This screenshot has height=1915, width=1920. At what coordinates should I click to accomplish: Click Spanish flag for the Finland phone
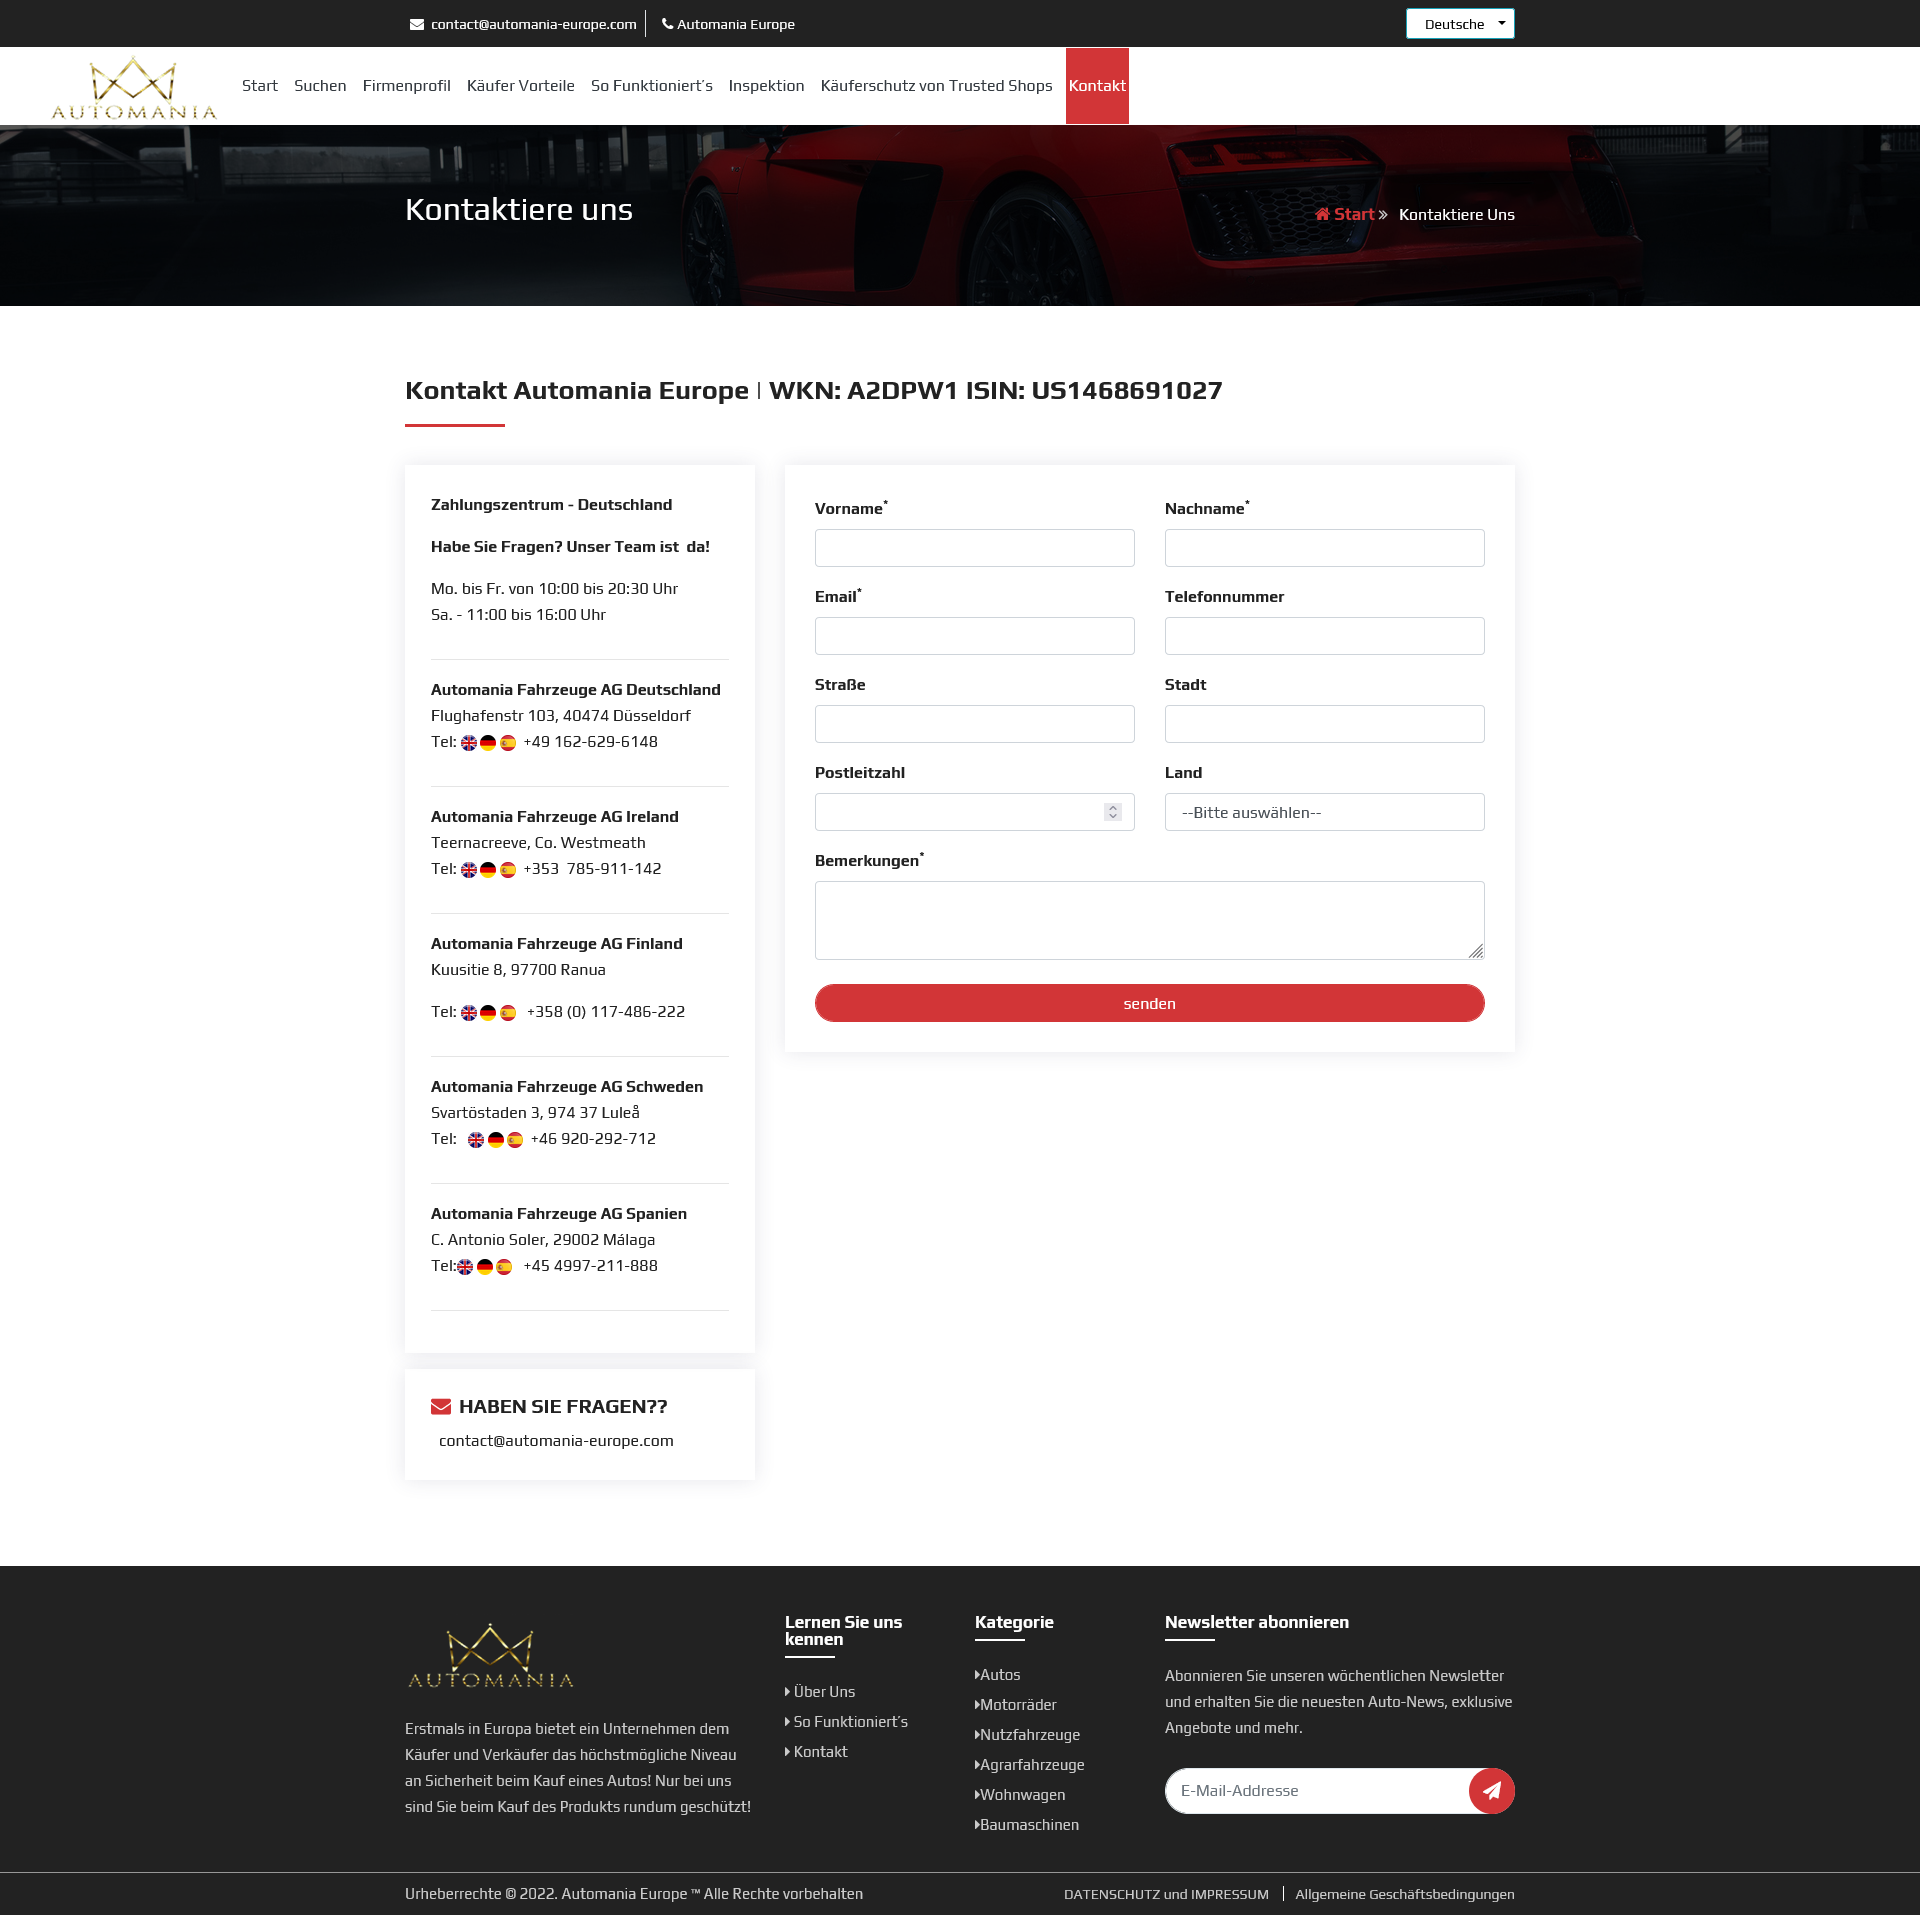508,1013
